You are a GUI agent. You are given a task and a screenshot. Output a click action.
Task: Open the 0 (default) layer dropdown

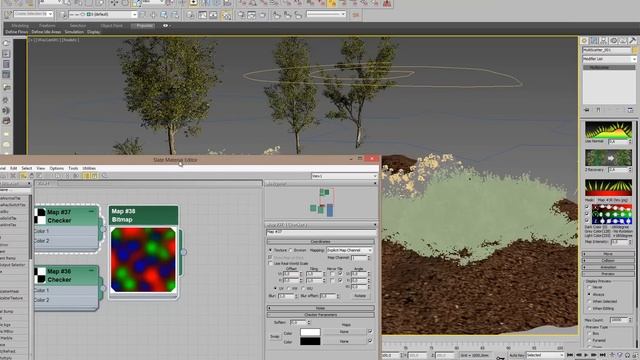[x=102, y=14]
